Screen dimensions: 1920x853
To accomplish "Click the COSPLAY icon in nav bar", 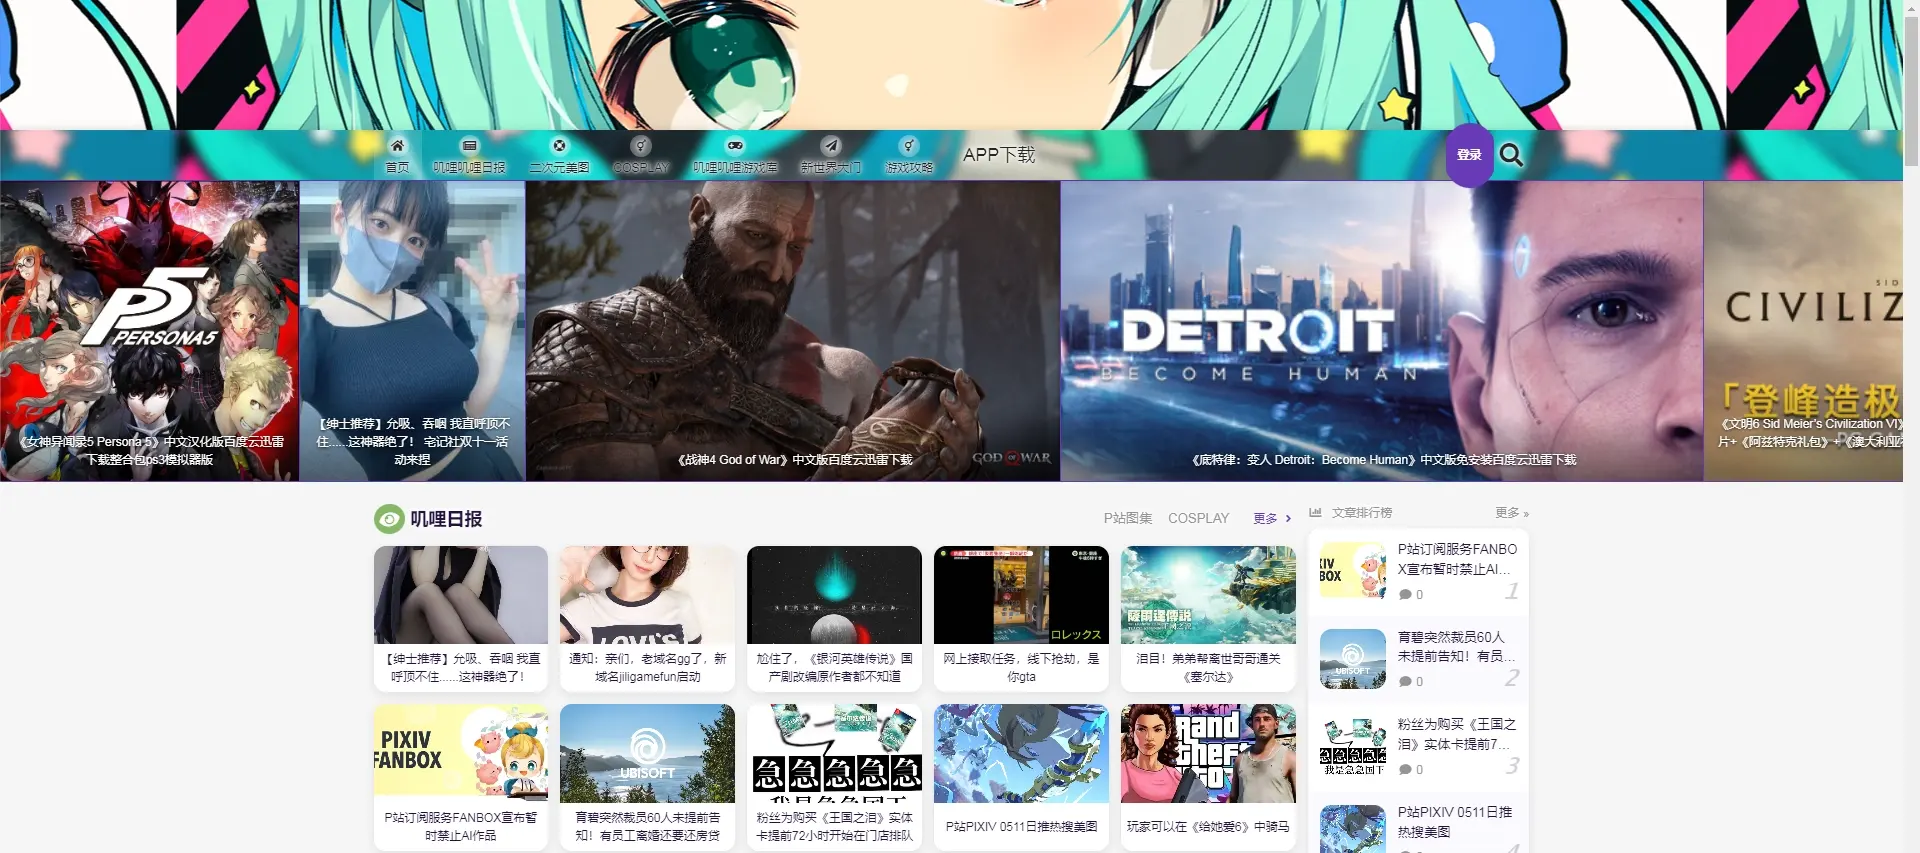I will click(x=641, y=146).
